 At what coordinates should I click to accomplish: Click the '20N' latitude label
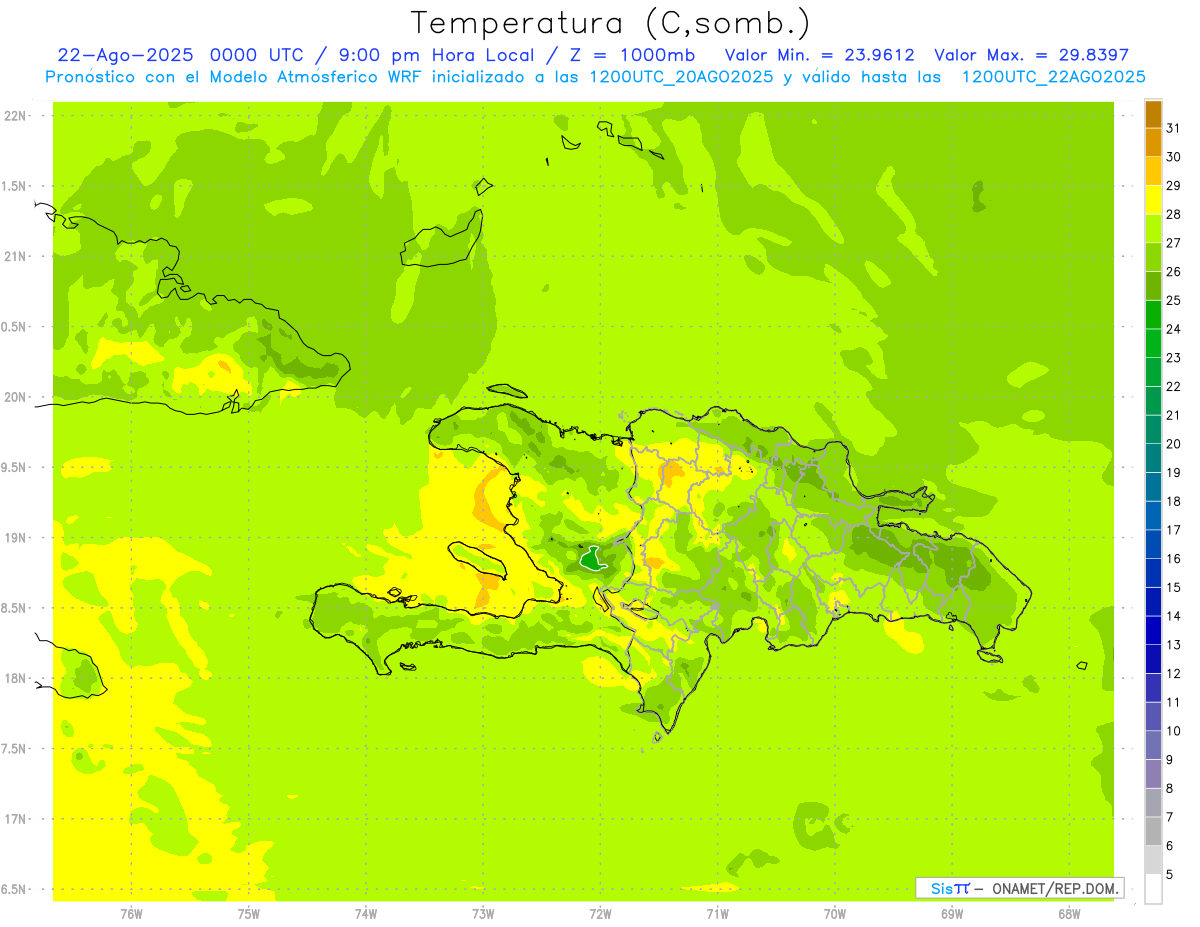click(x=16, y=397)
